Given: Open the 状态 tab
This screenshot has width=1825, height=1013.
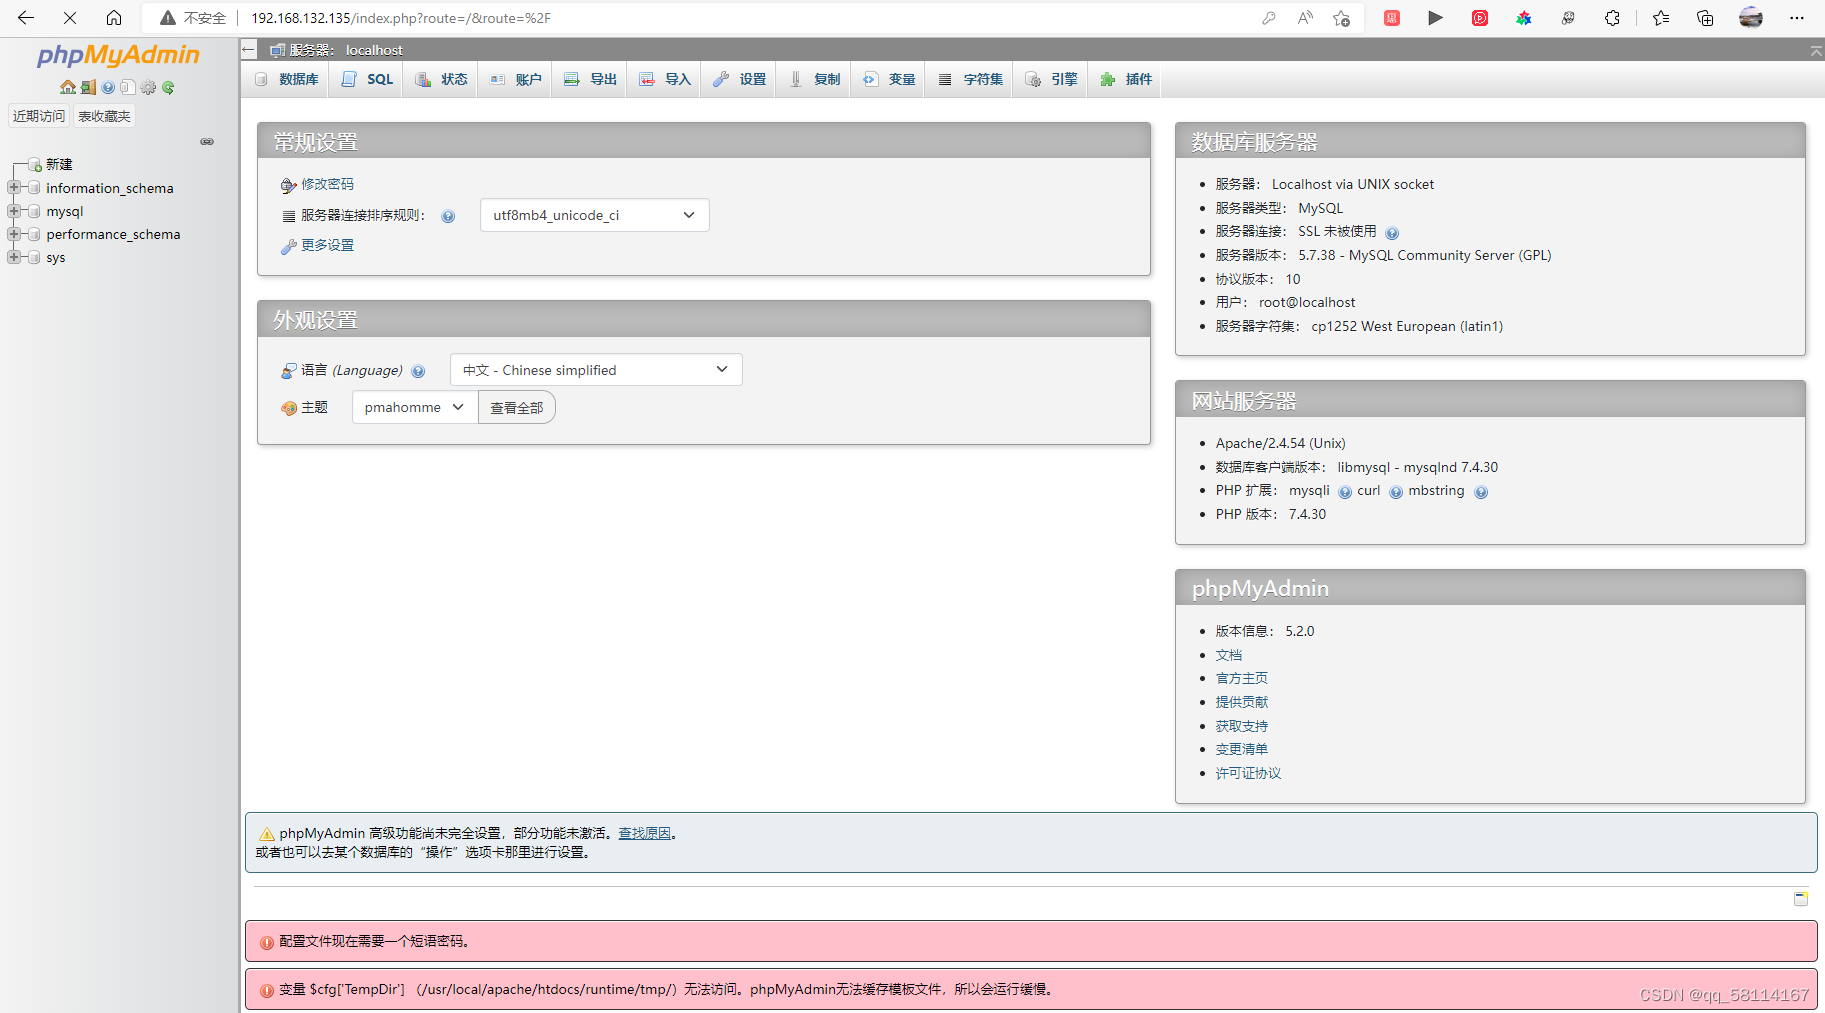Looking at the screenshot, I should click(x=441, y=79).
